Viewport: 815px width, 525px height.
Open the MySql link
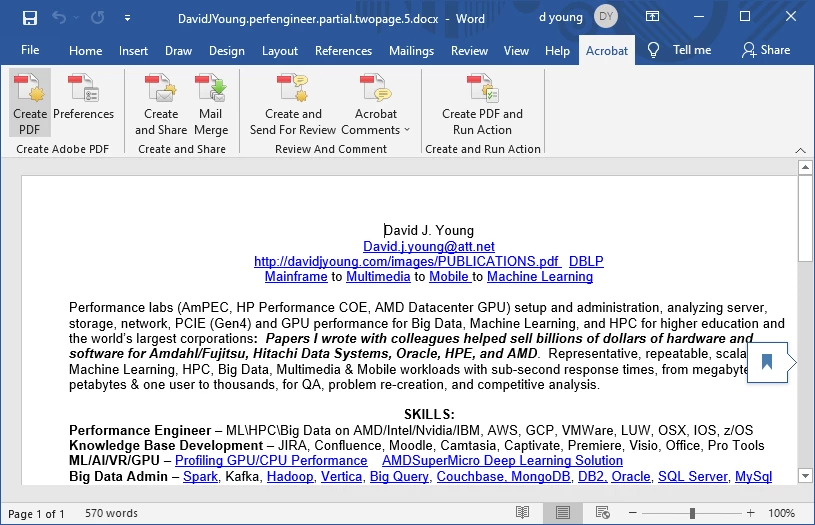pos(753,476)
